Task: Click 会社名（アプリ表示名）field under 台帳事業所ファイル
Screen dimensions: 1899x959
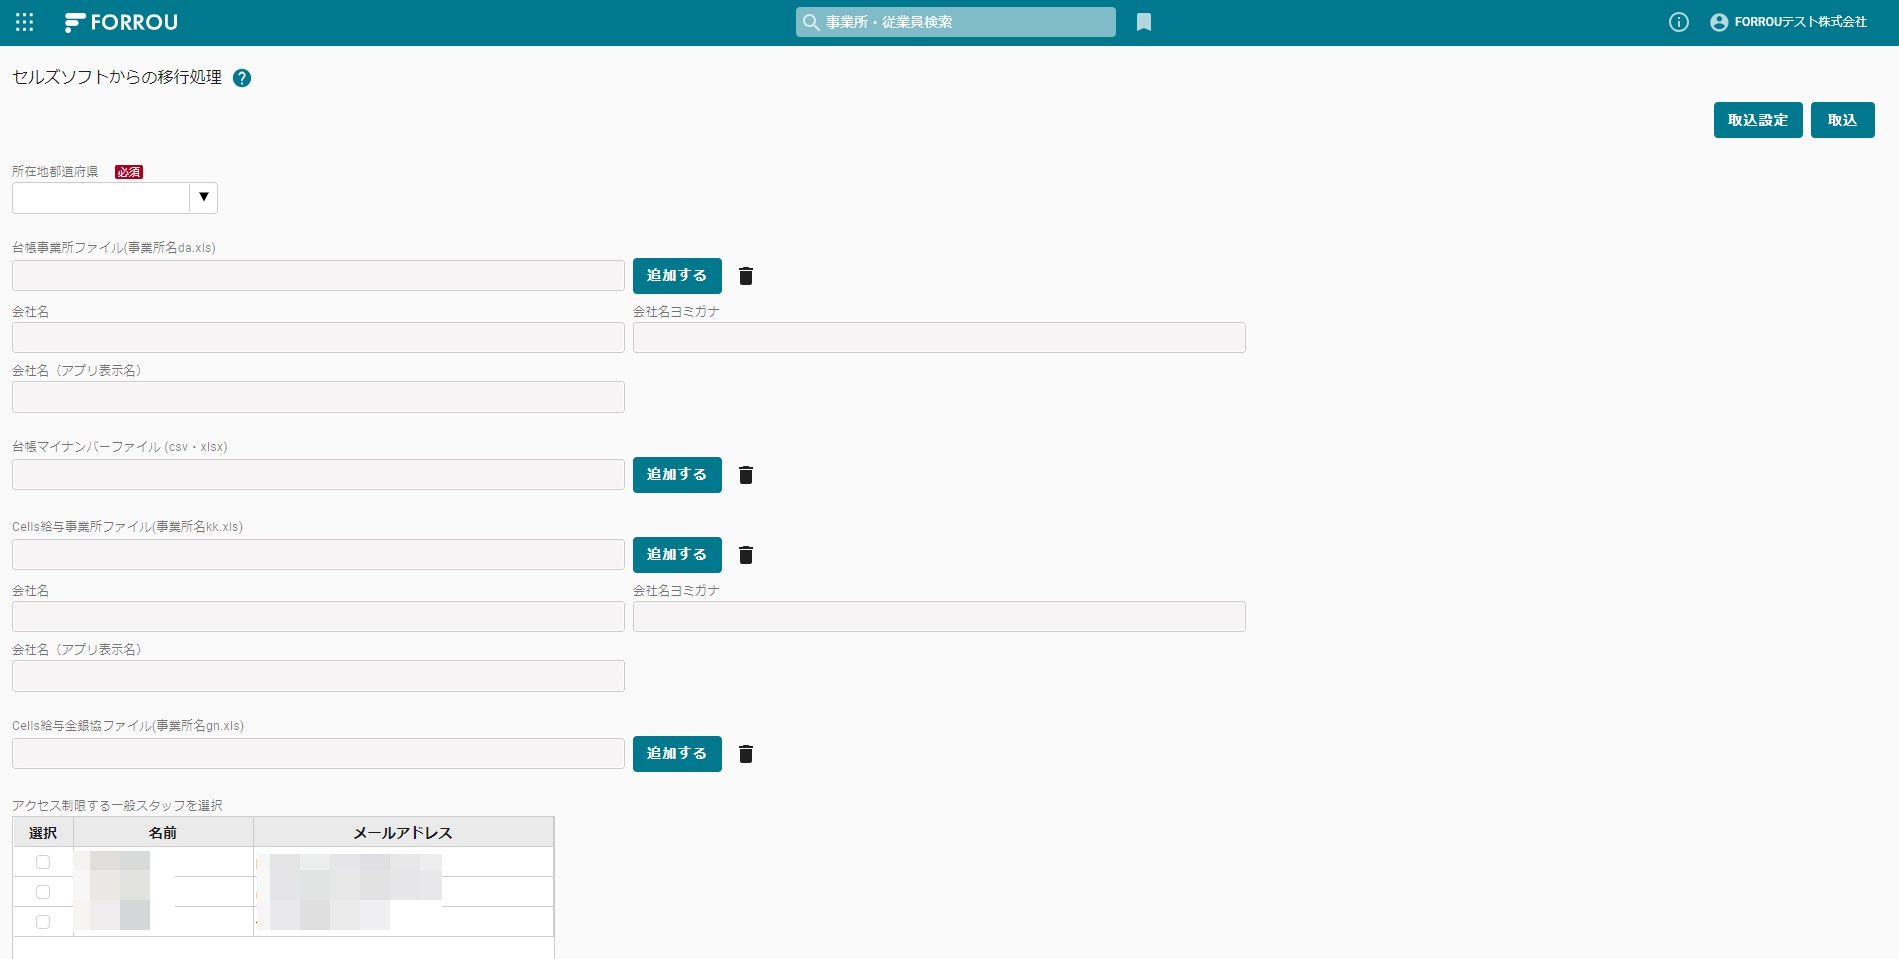Action: pyautogui.click(x=318, y=397)
